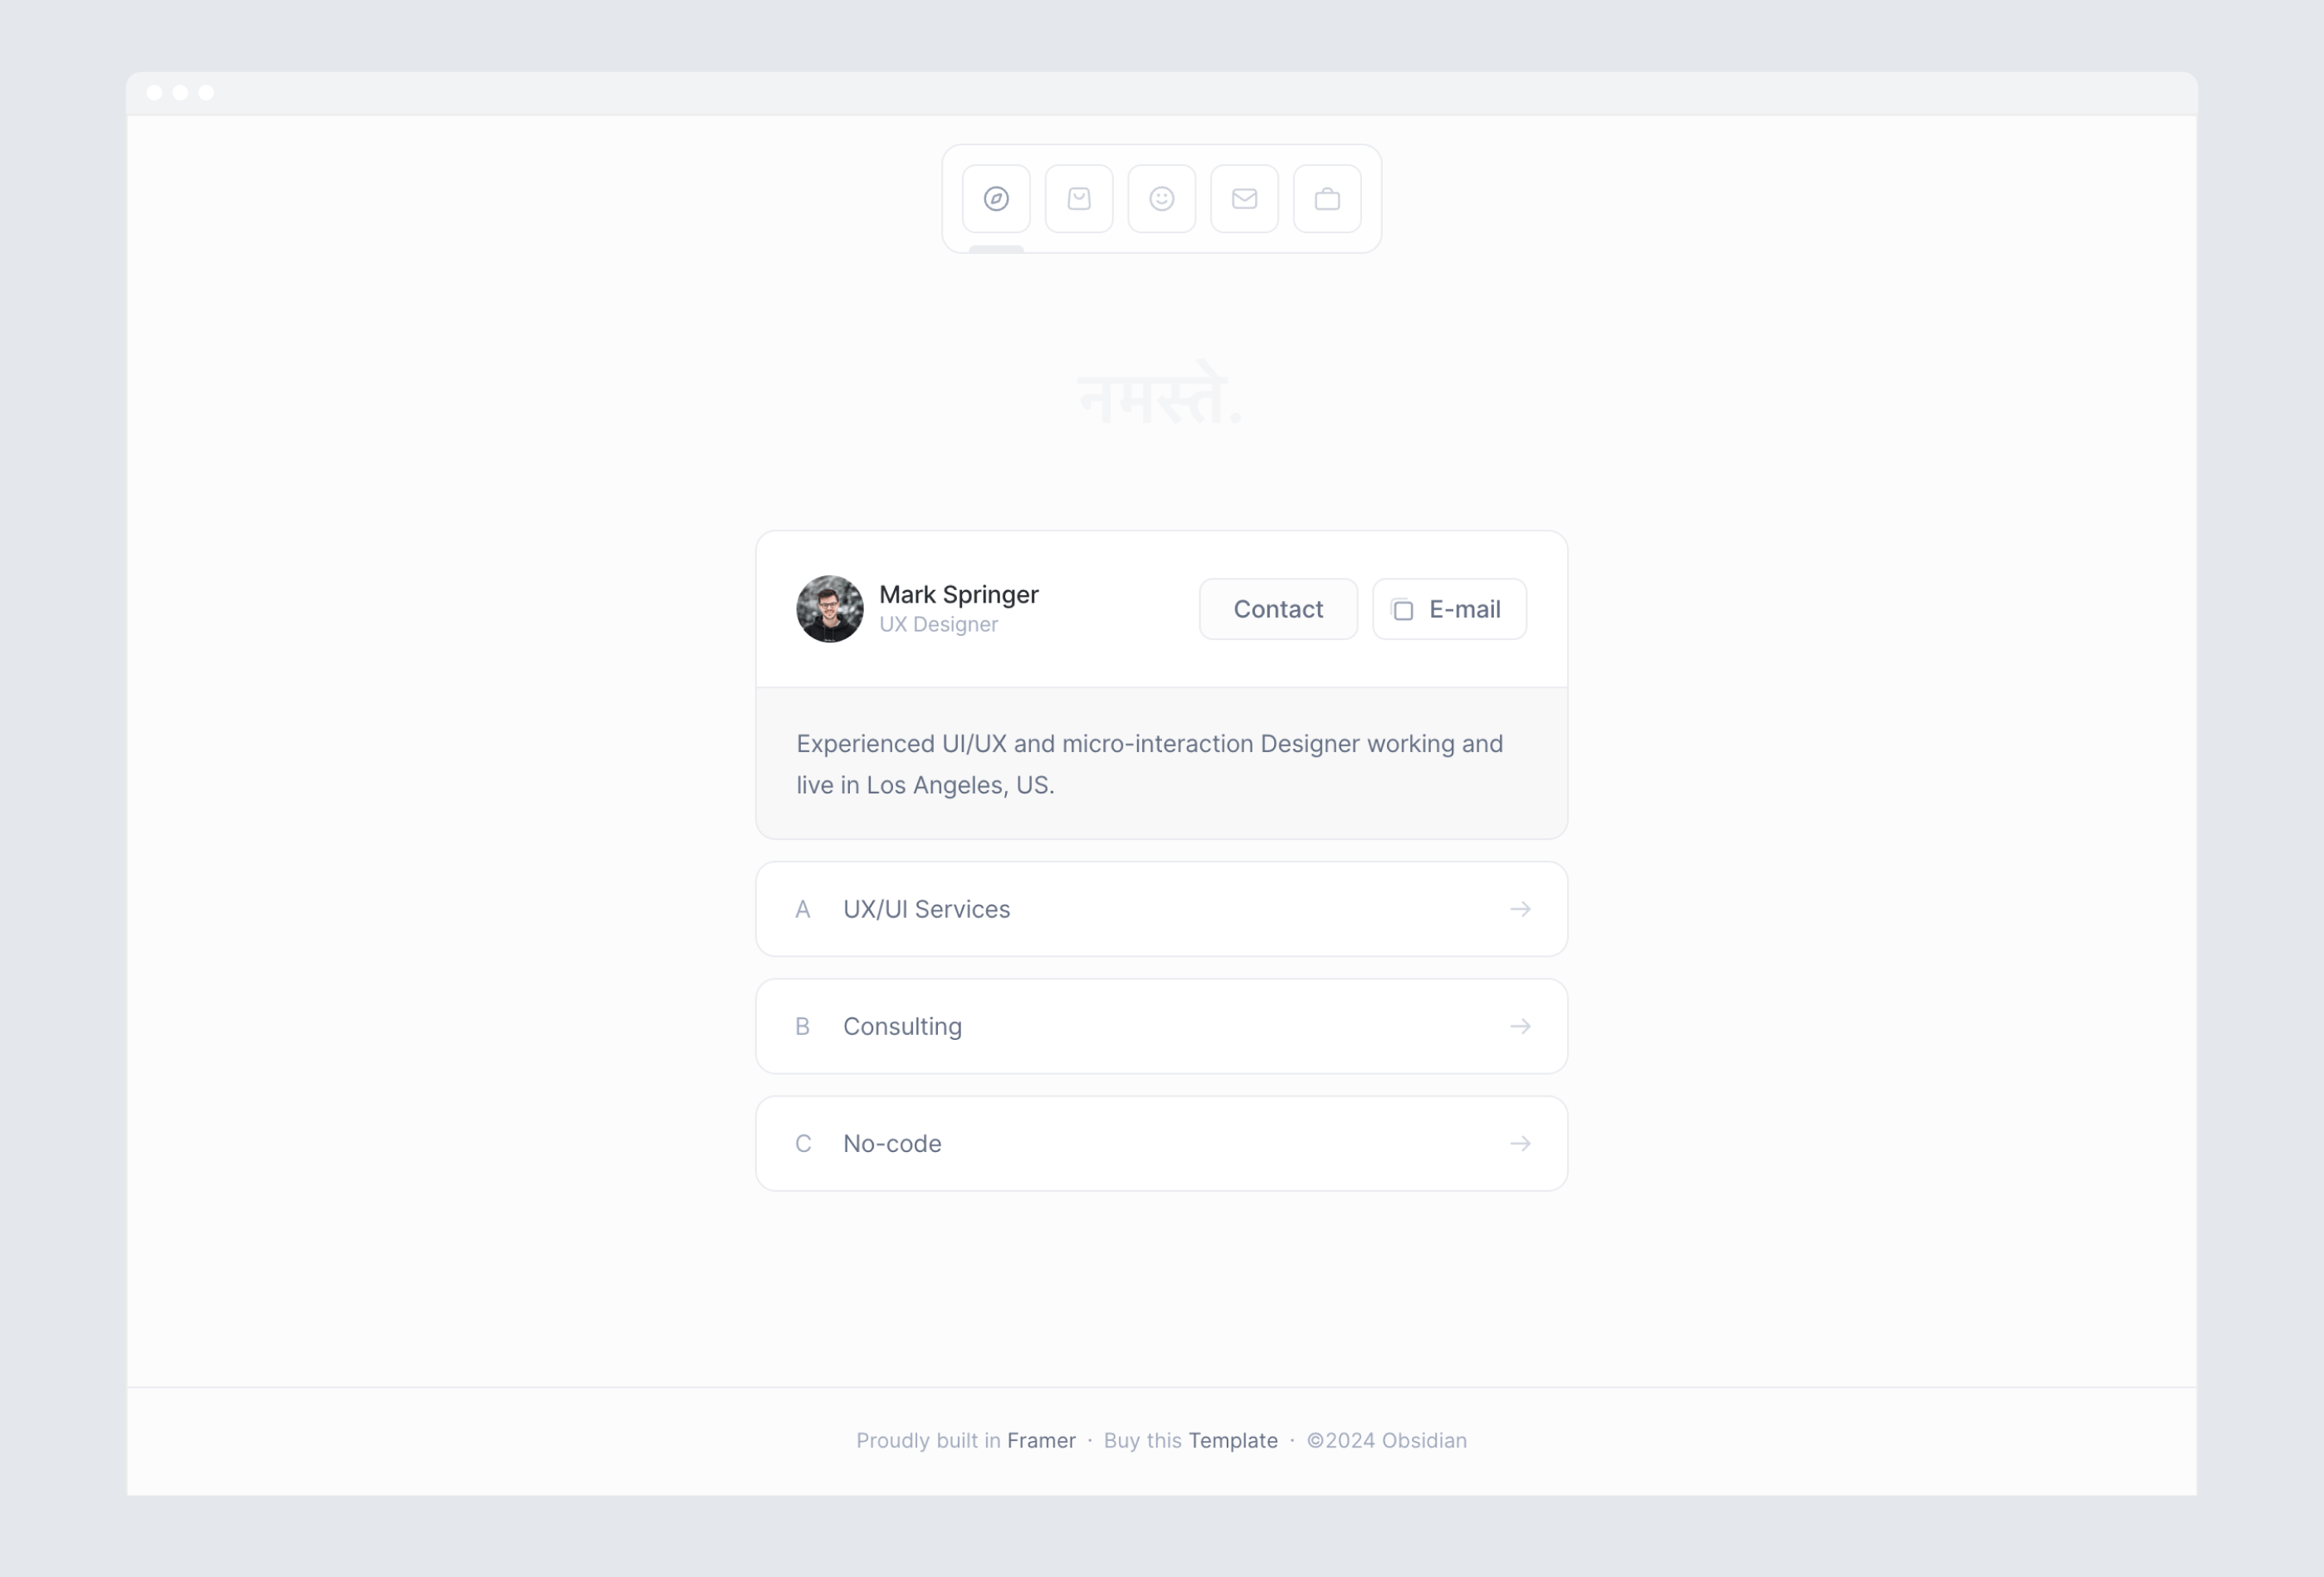Select the mail/envelope icon
The image size is (2324, 1577).
pos(1244,198)
